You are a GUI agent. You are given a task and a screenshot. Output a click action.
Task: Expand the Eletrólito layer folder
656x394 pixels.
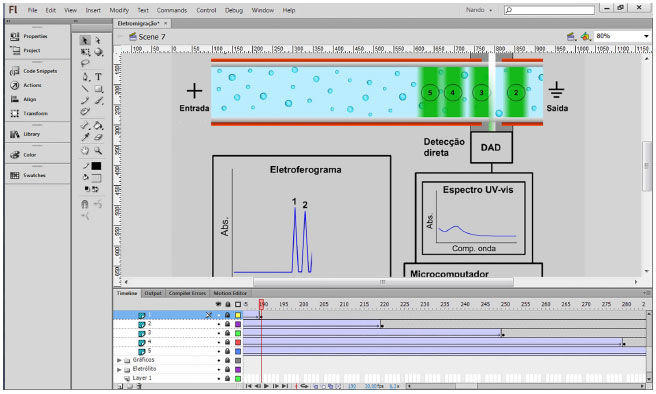[x=119, y=369]
